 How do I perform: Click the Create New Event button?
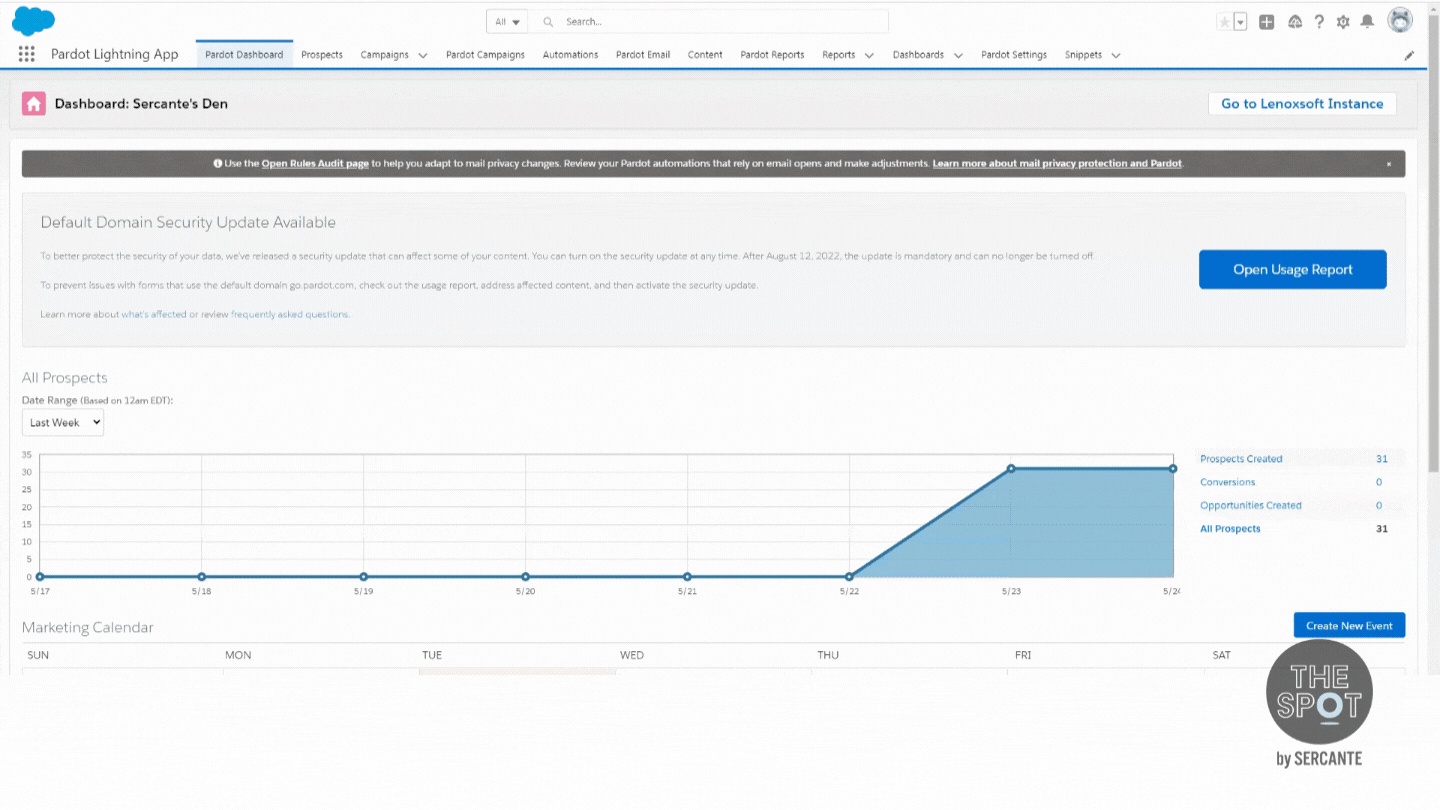point(1349,626)
